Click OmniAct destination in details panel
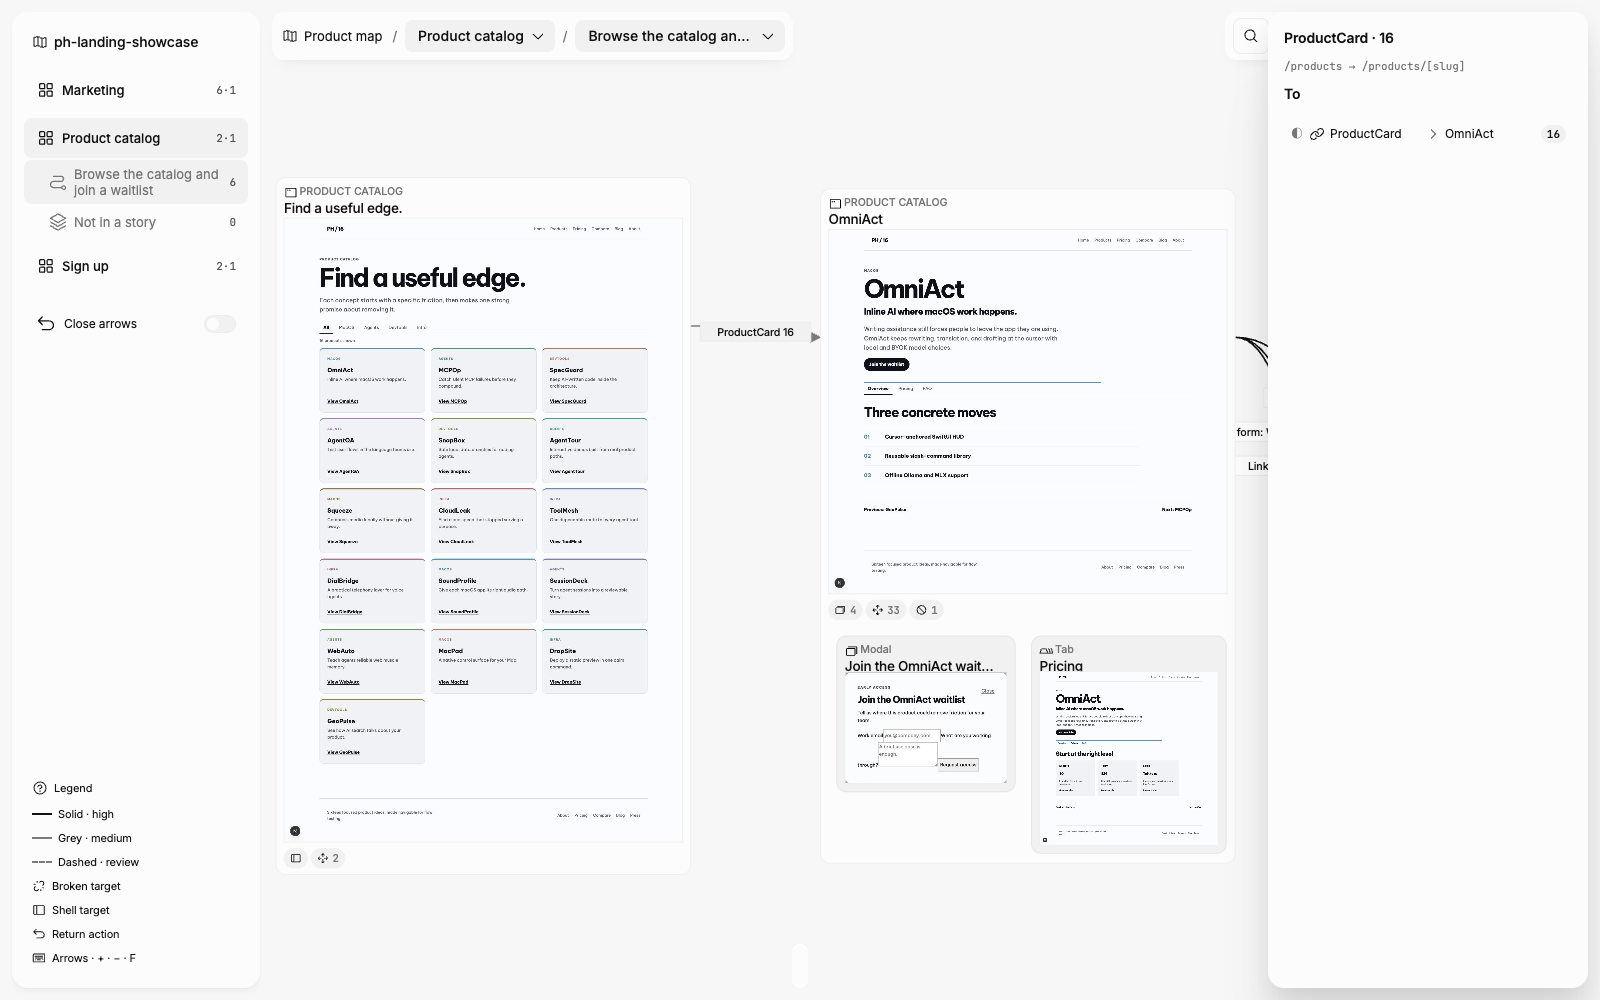Screen dimensions: 1600x1000 (x=1469, y=134)
